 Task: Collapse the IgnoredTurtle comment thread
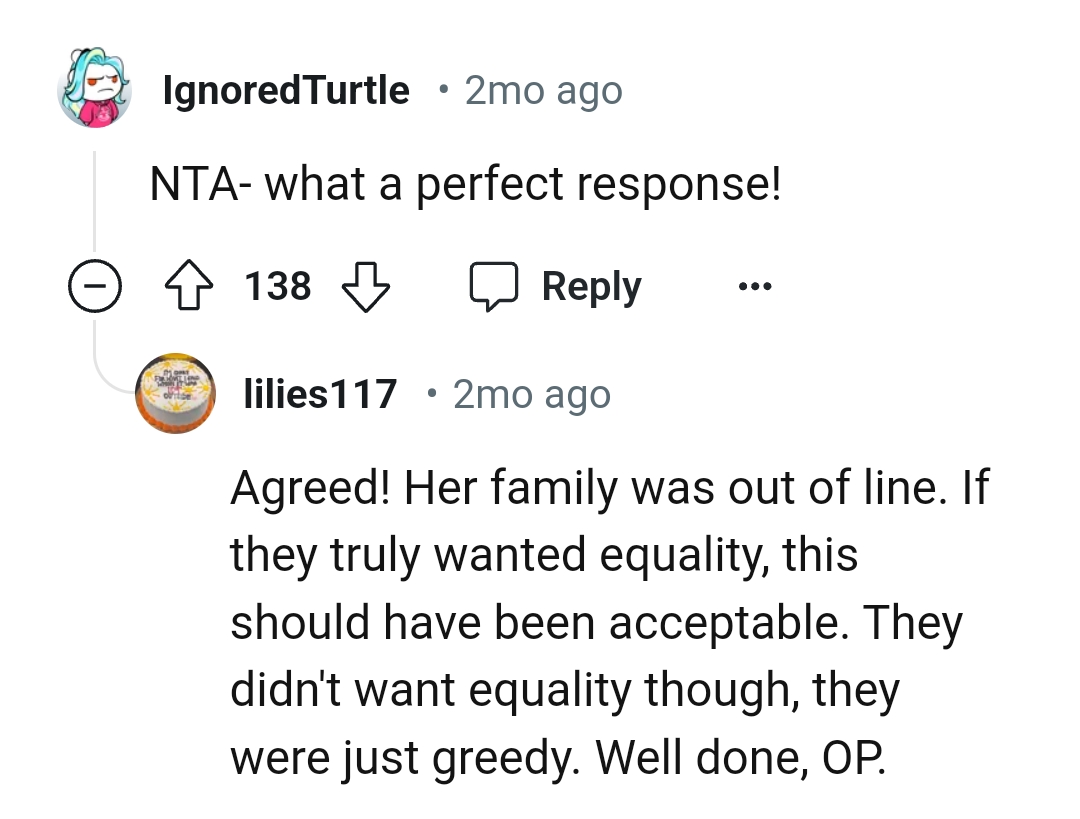coord(95,285)
